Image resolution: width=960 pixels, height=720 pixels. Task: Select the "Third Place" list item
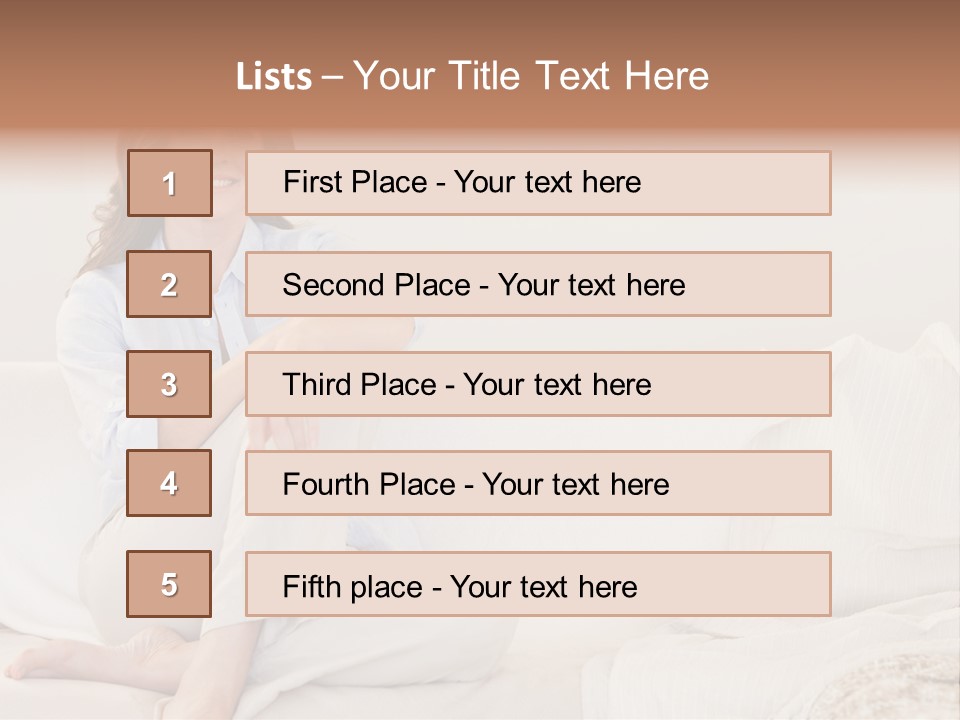click(x=538, y=384)
